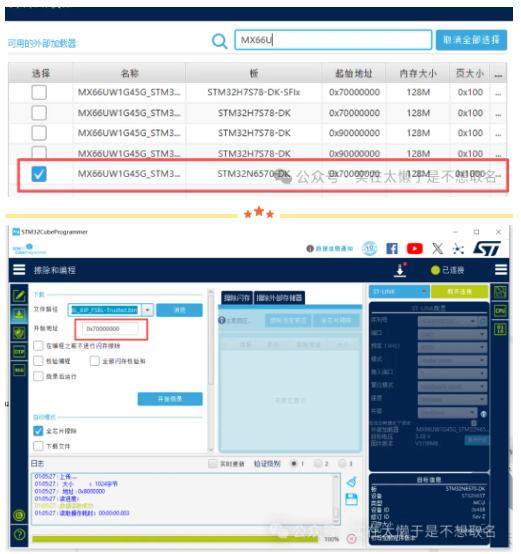The height and width of the screenshot is (554, 521).
Task: Open the X (Twitter) icon
Action: (437, 249)
